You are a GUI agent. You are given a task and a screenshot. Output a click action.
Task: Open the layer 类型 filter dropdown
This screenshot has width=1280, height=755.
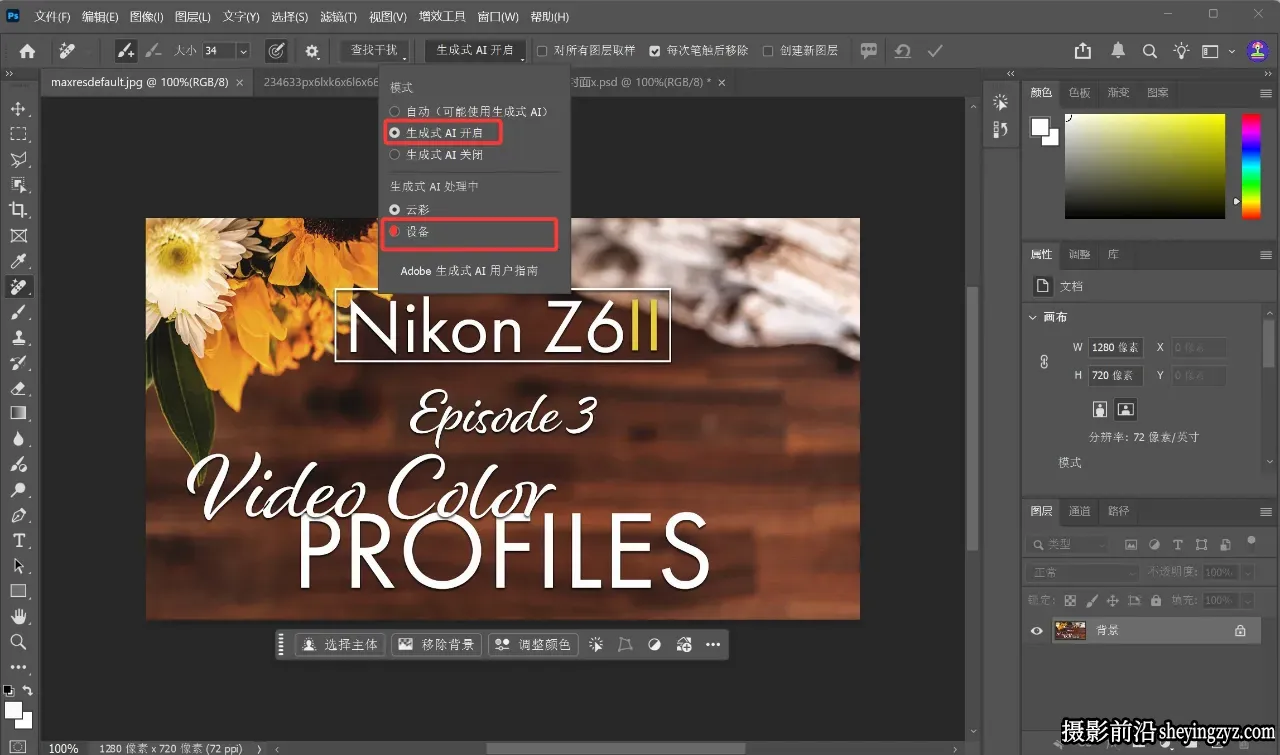[1068, 545]
